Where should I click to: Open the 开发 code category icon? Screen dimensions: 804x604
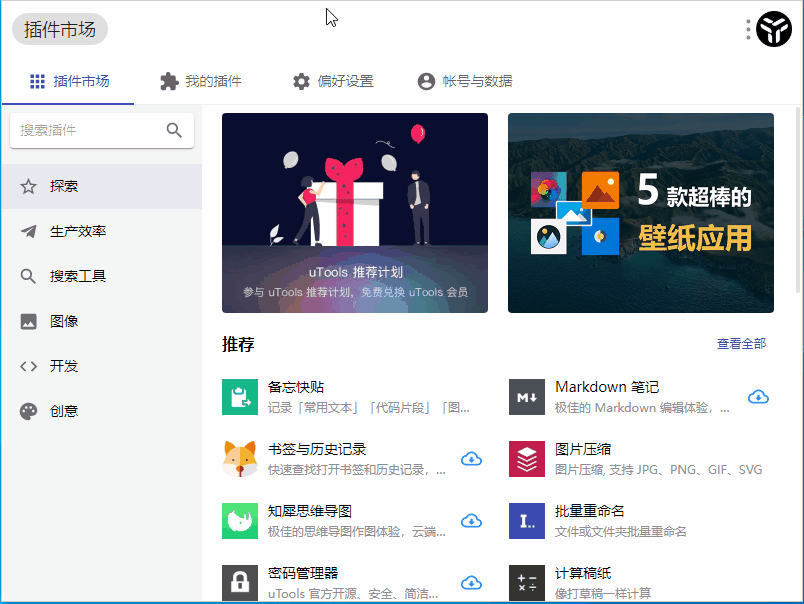tap(25, 366)
